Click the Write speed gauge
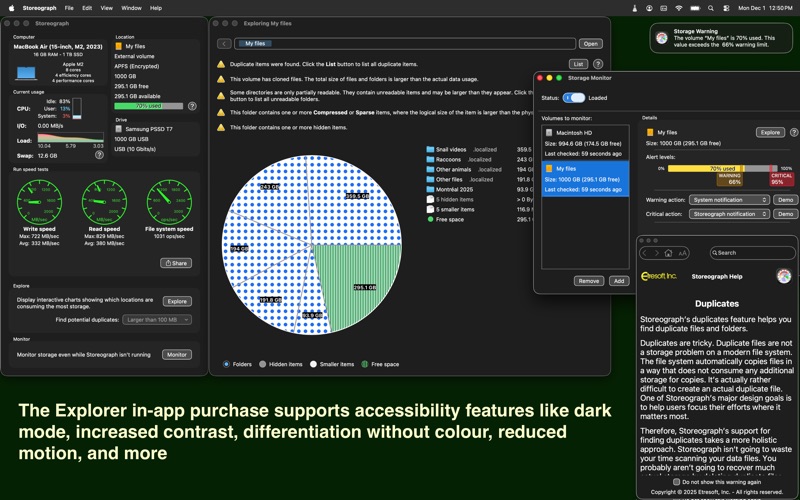The width and height of the screenshot is (800, 500). point(39,202)
